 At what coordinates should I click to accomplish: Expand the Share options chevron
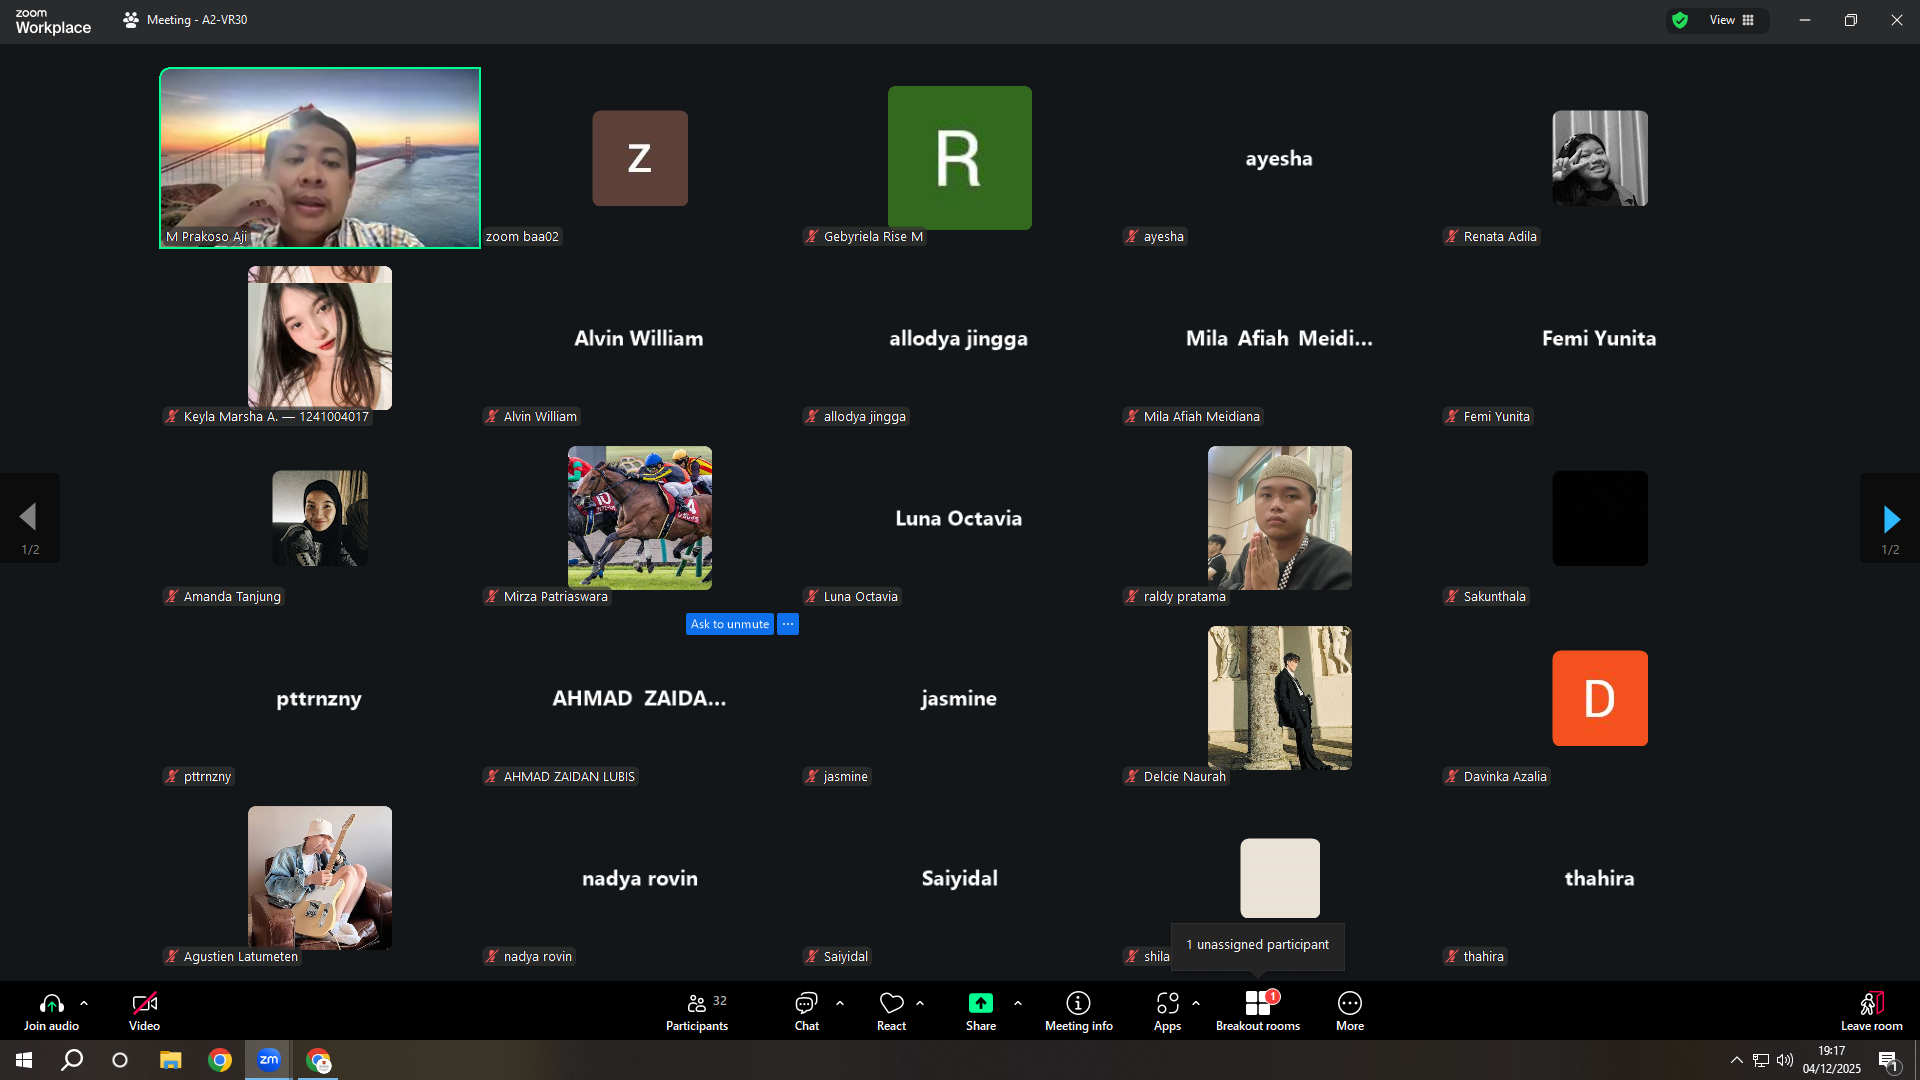[x=1018, y=1003]
